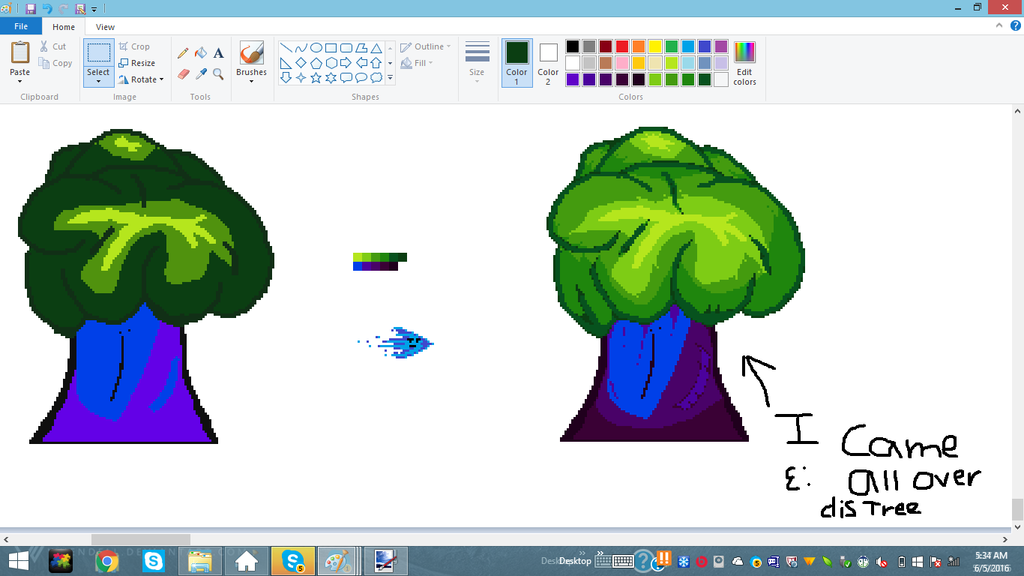1024x576 pixels.
Task: Pick the Fill with color bucket tool
Action: (x=200, y=53)
